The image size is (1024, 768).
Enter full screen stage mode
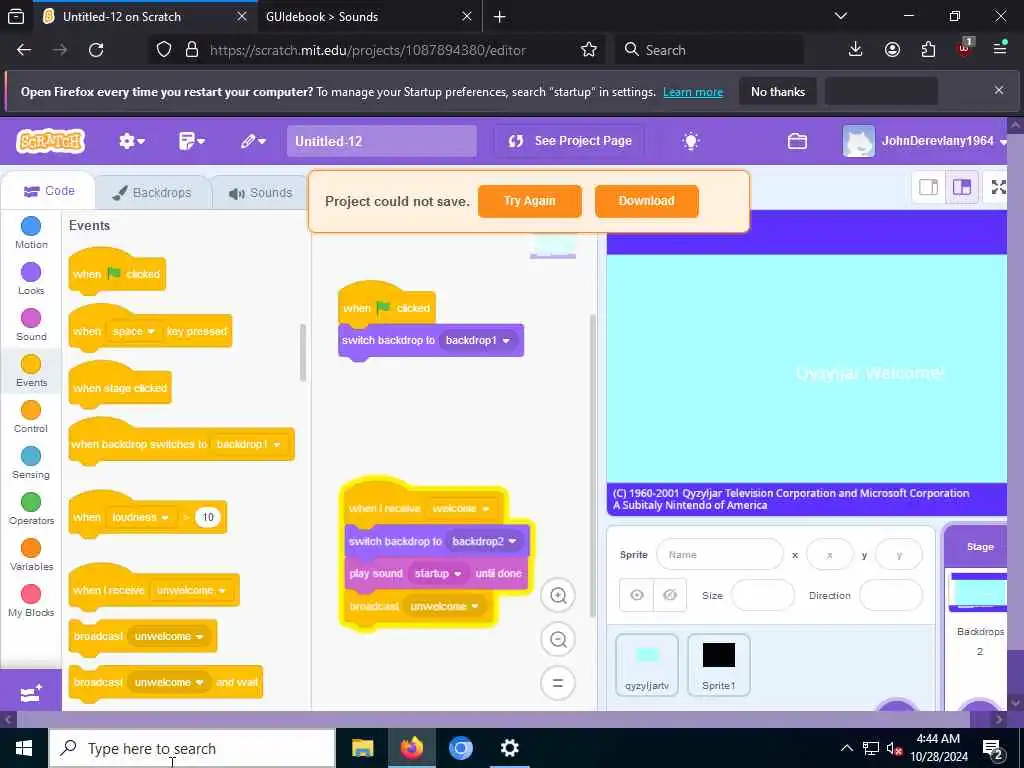998,187
